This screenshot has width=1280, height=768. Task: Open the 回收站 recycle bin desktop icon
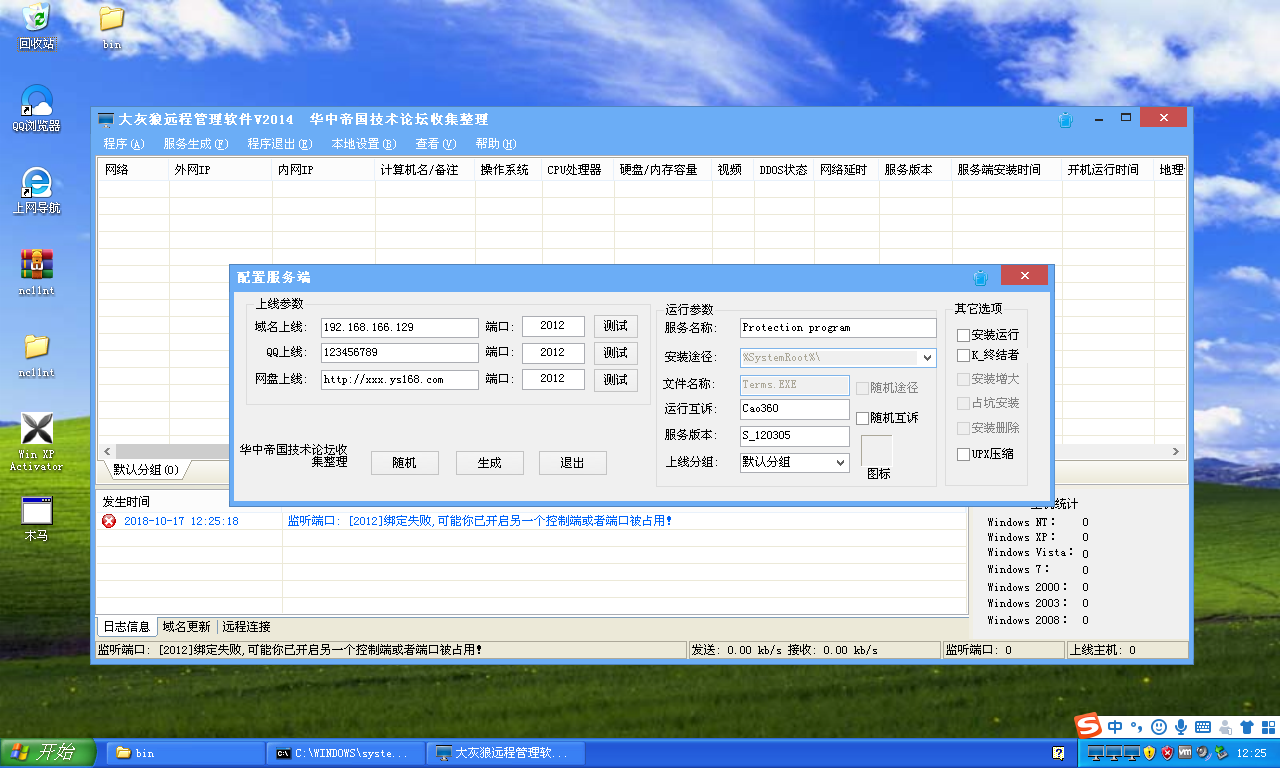(36, 25)
